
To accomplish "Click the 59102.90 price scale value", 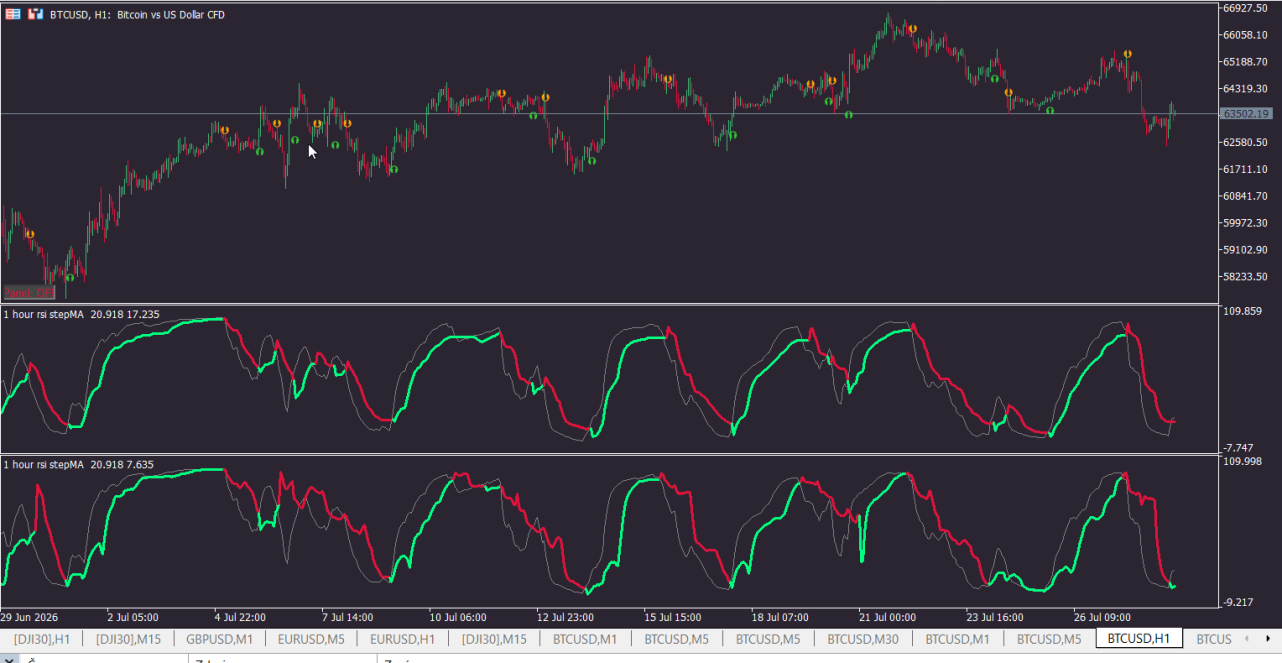I will point(1245,250).
